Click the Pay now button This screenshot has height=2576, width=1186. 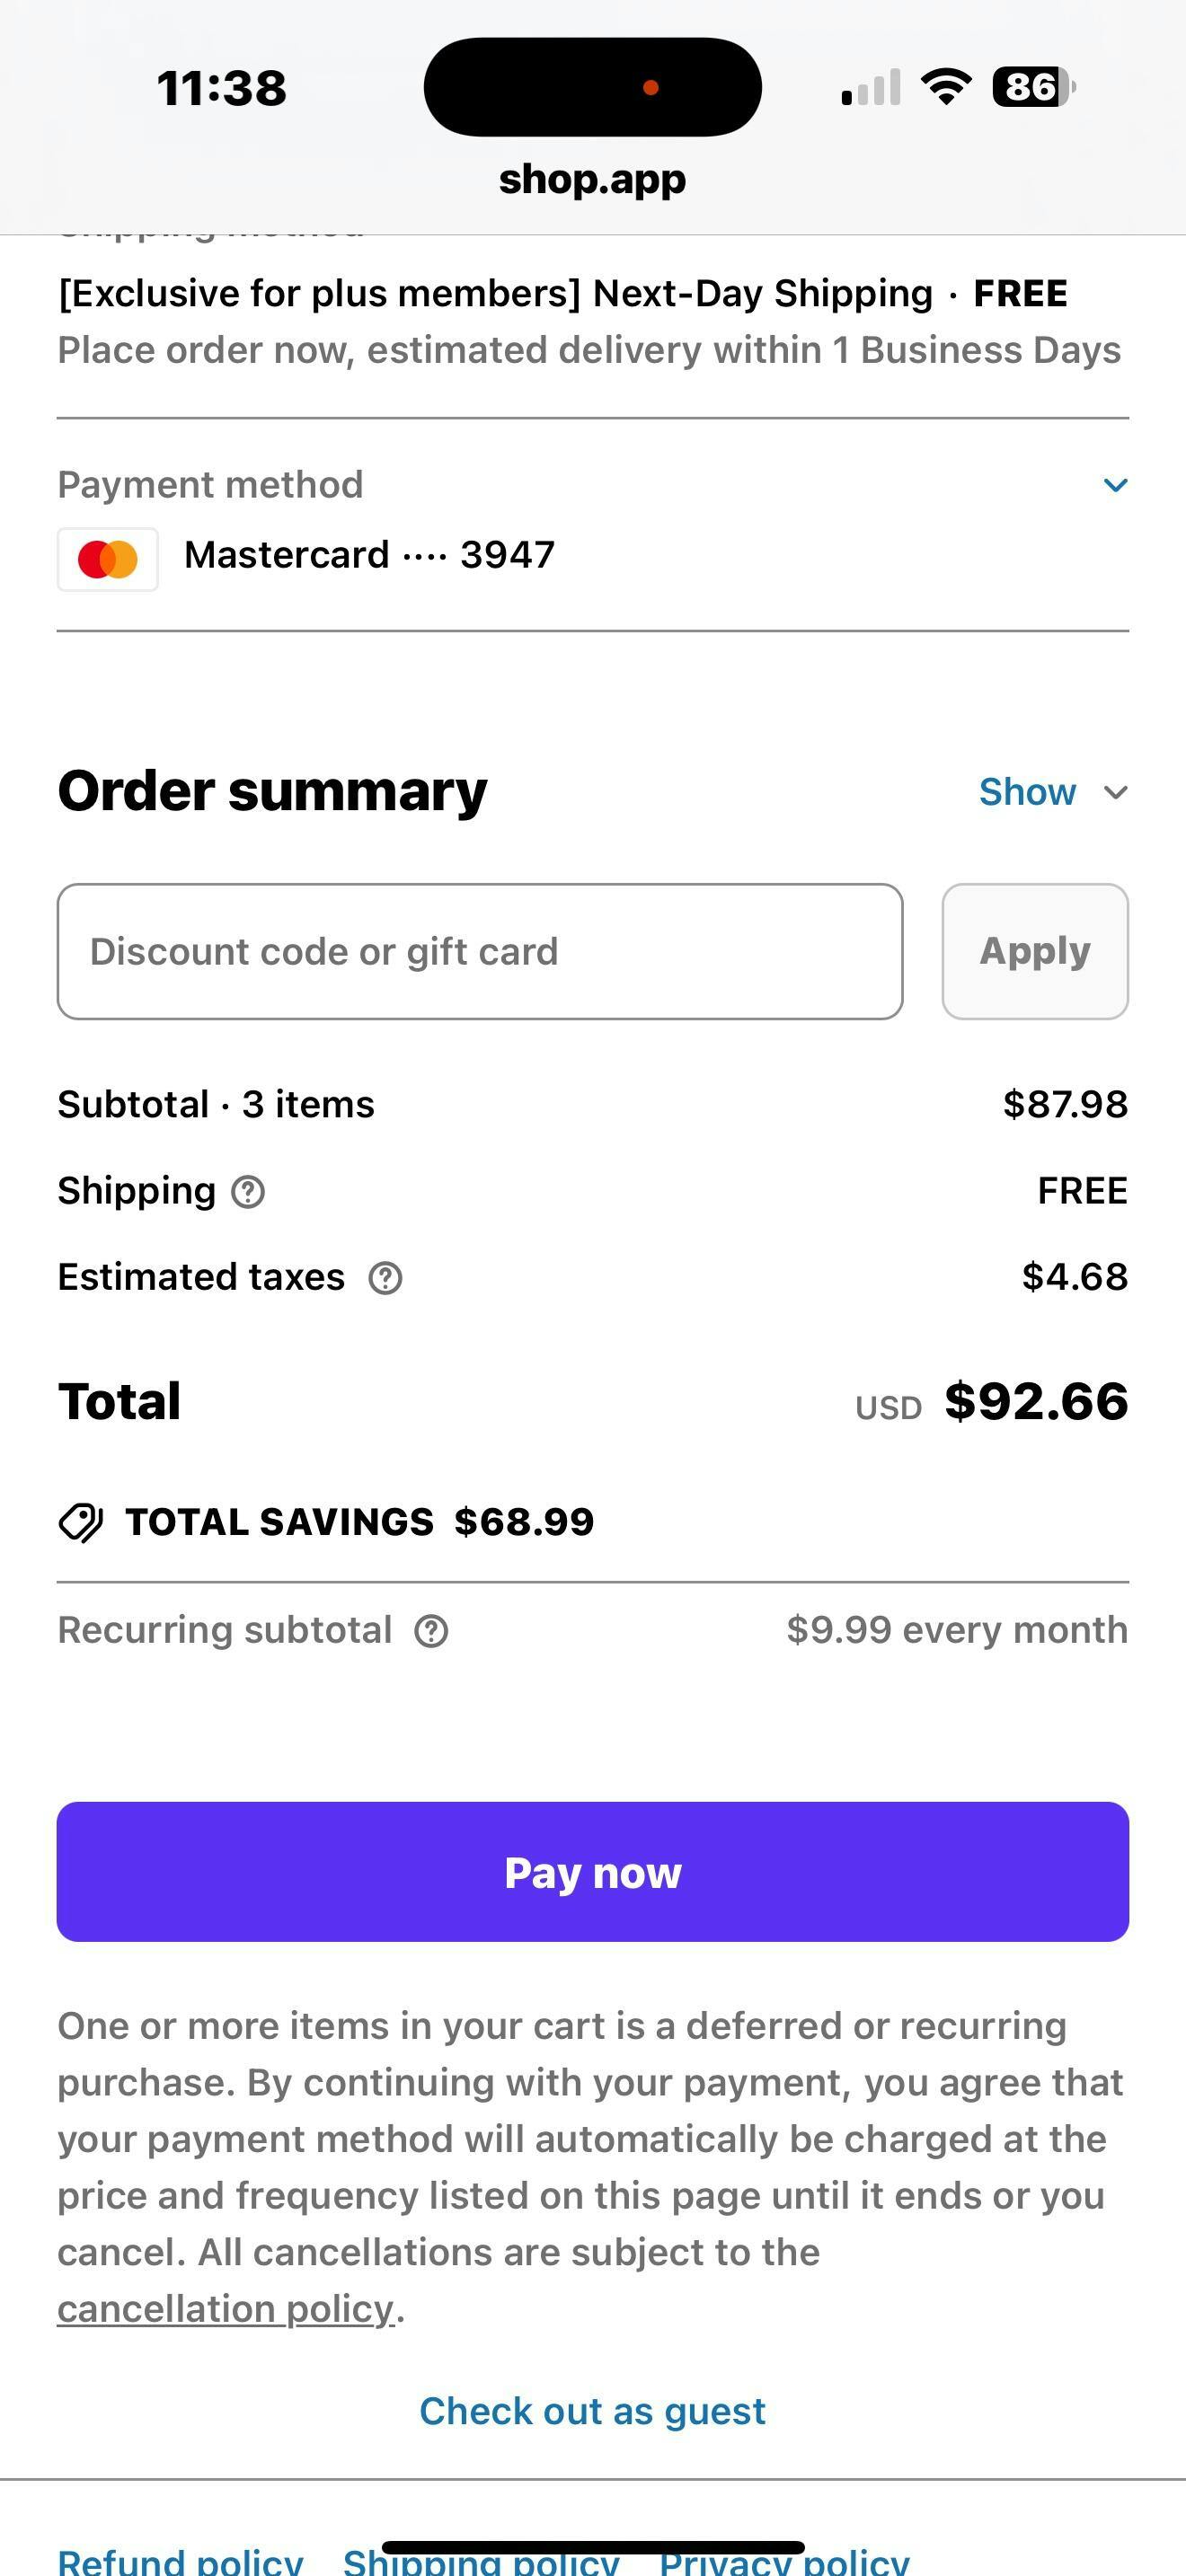pos(593,1872)
